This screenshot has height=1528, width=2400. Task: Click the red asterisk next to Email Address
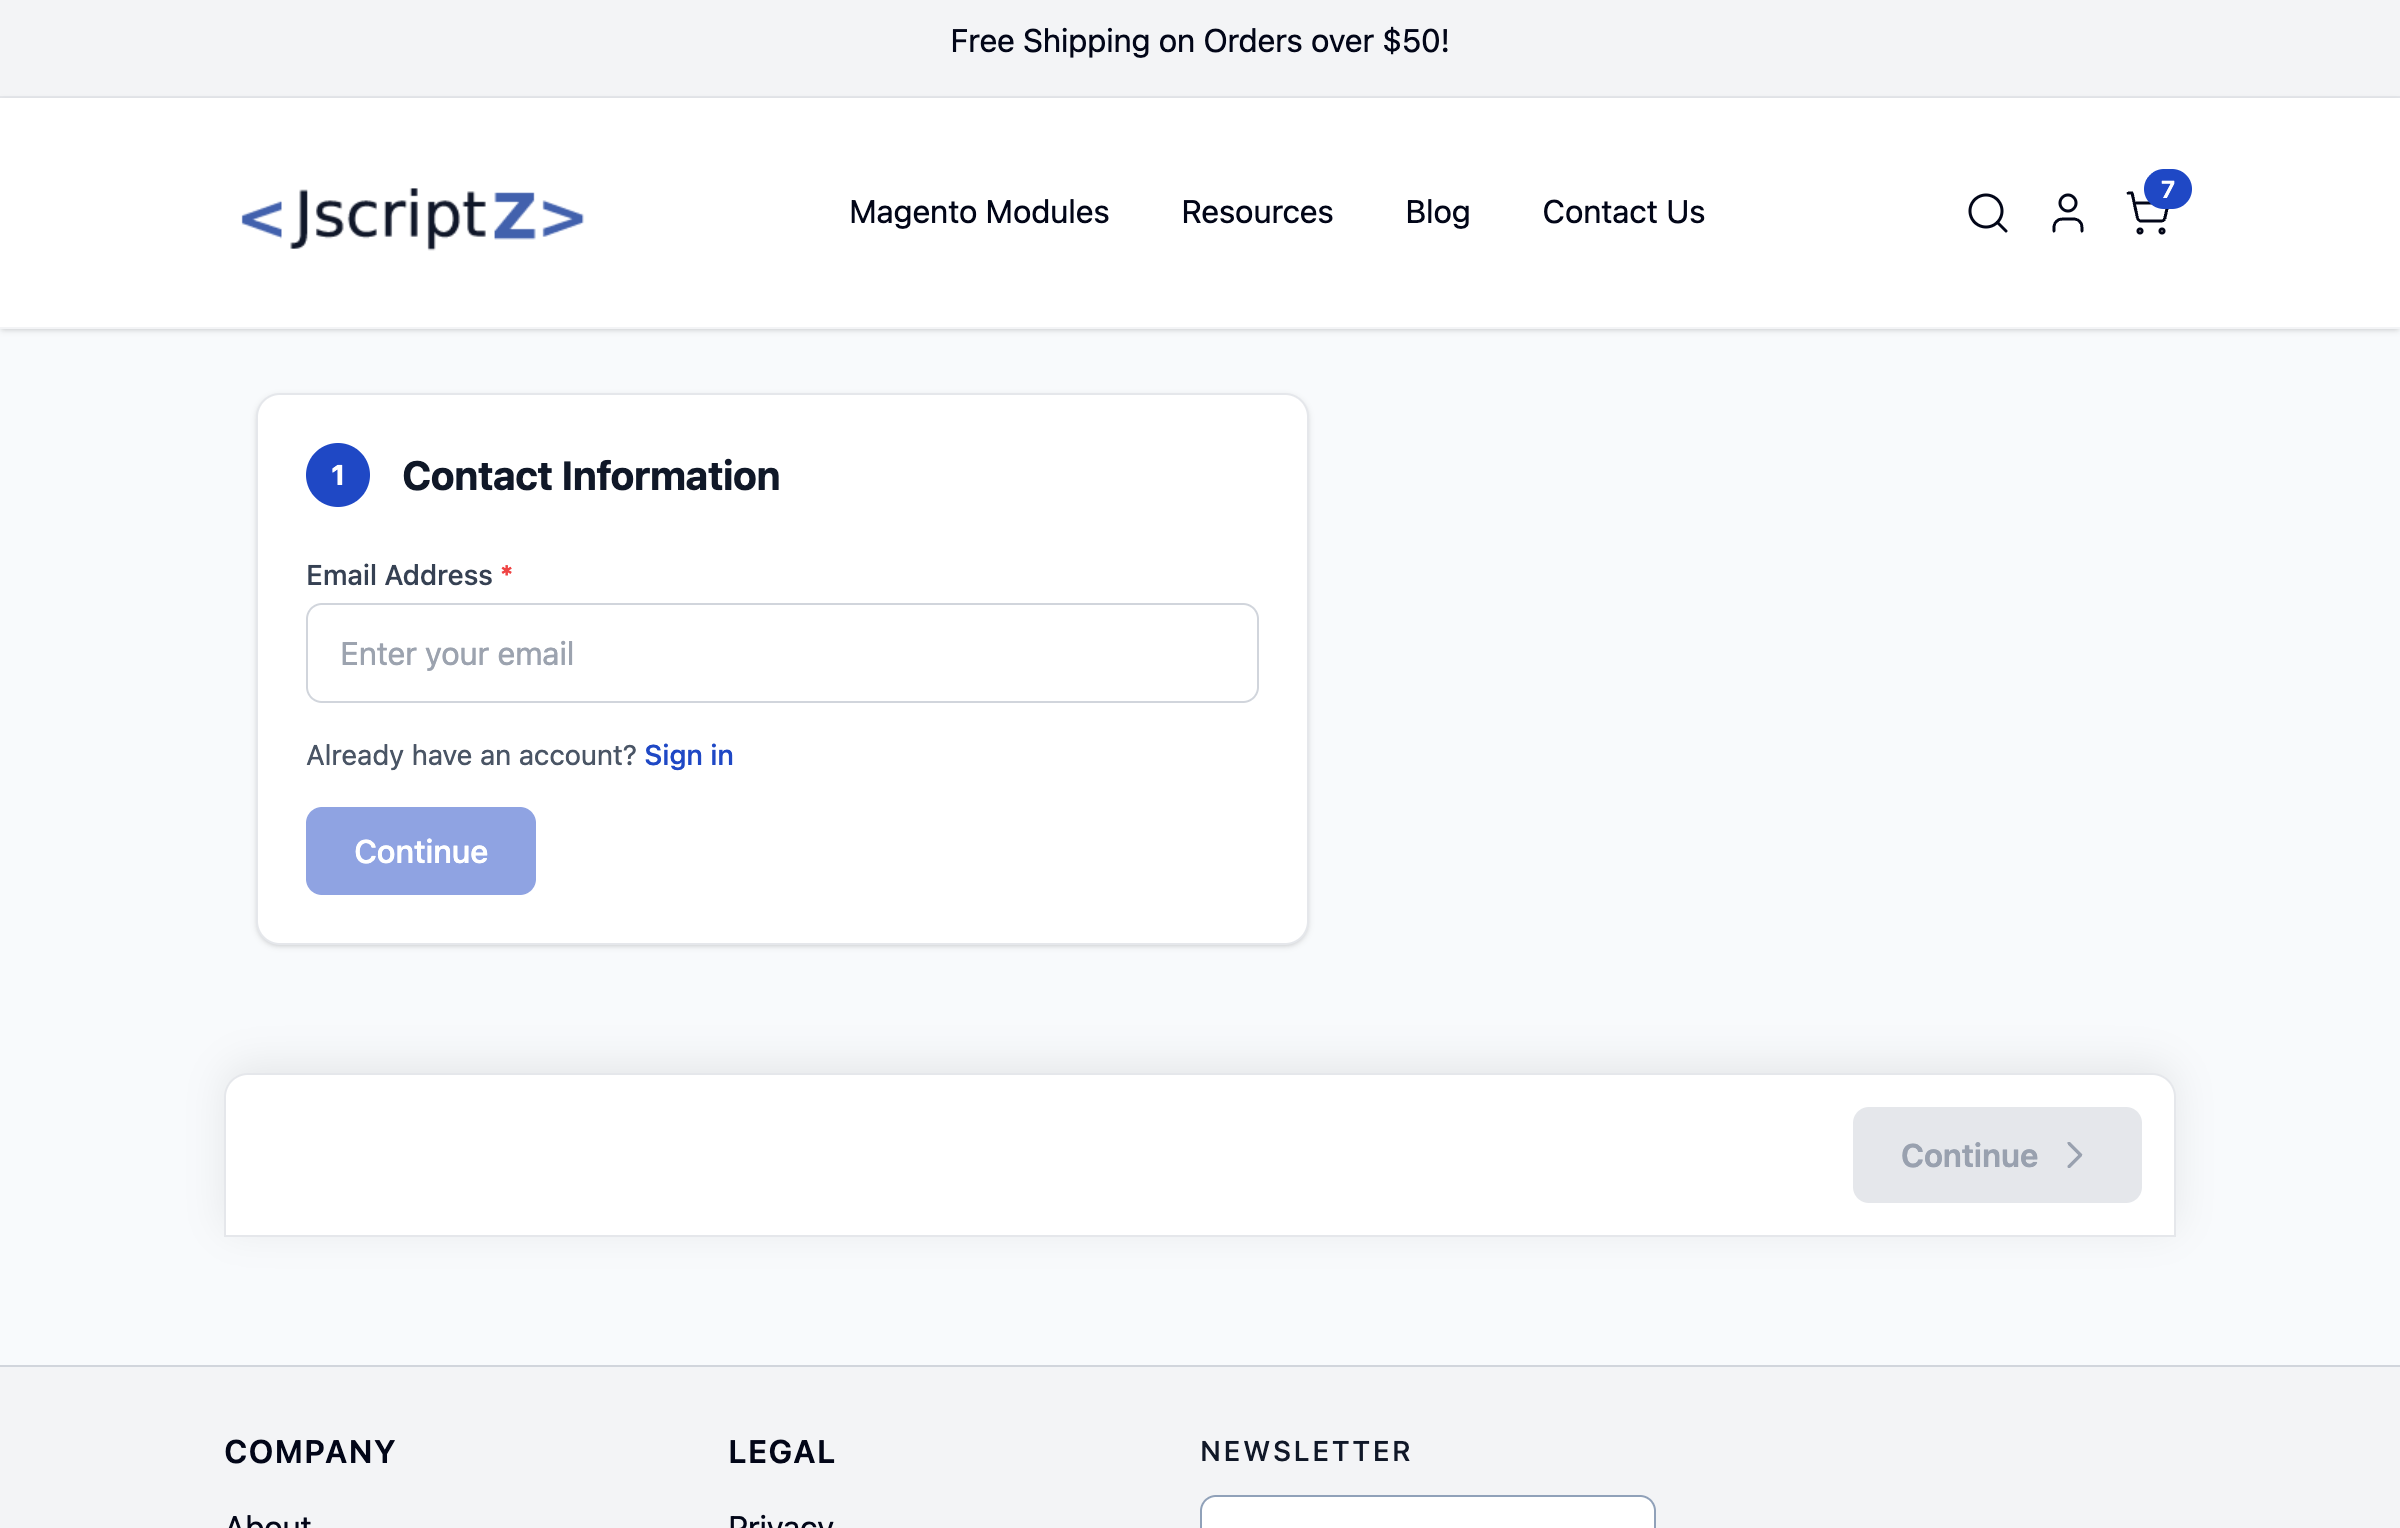pos(506,572)
